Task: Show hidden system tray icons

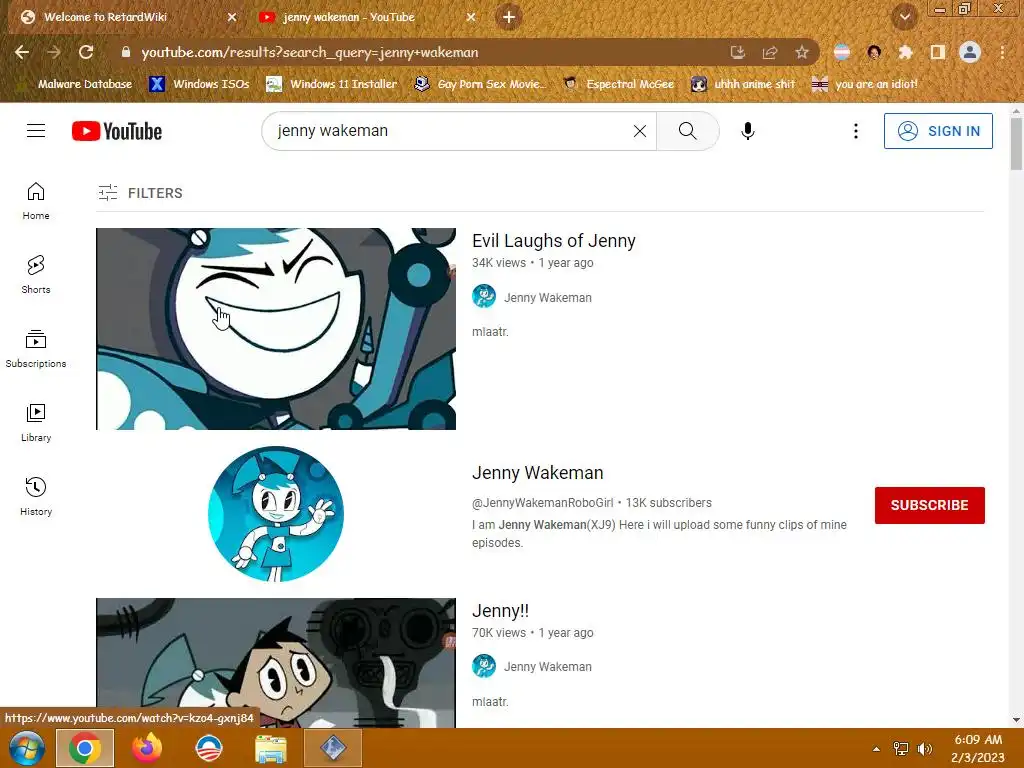Action: (876, 749)
